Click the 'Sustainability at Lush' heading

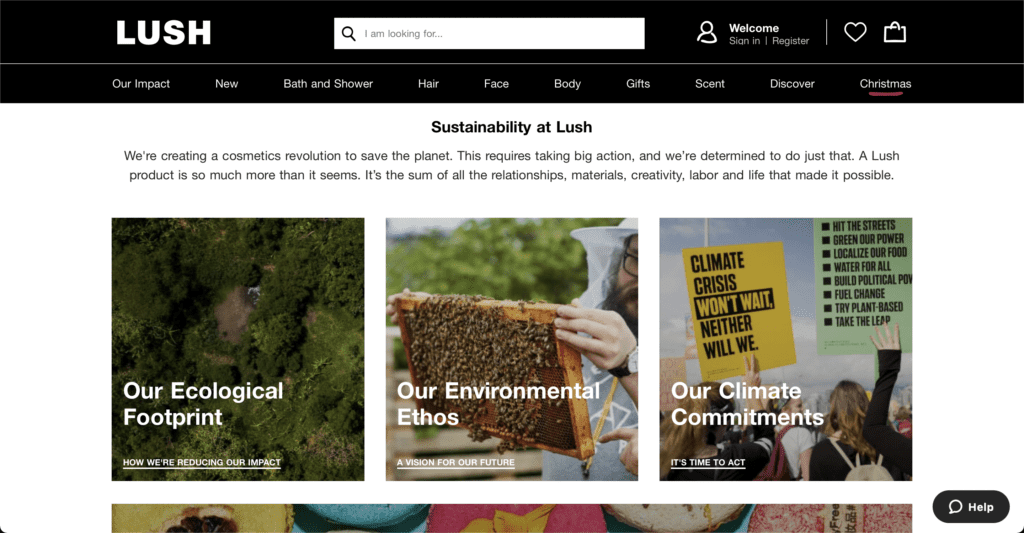point(511,127)
